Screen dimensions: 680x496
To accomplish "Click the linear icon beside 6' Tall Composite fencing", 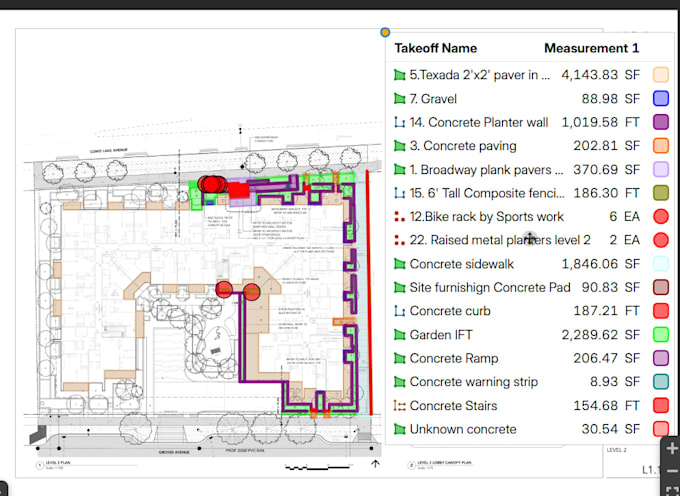I will point(399,193).
